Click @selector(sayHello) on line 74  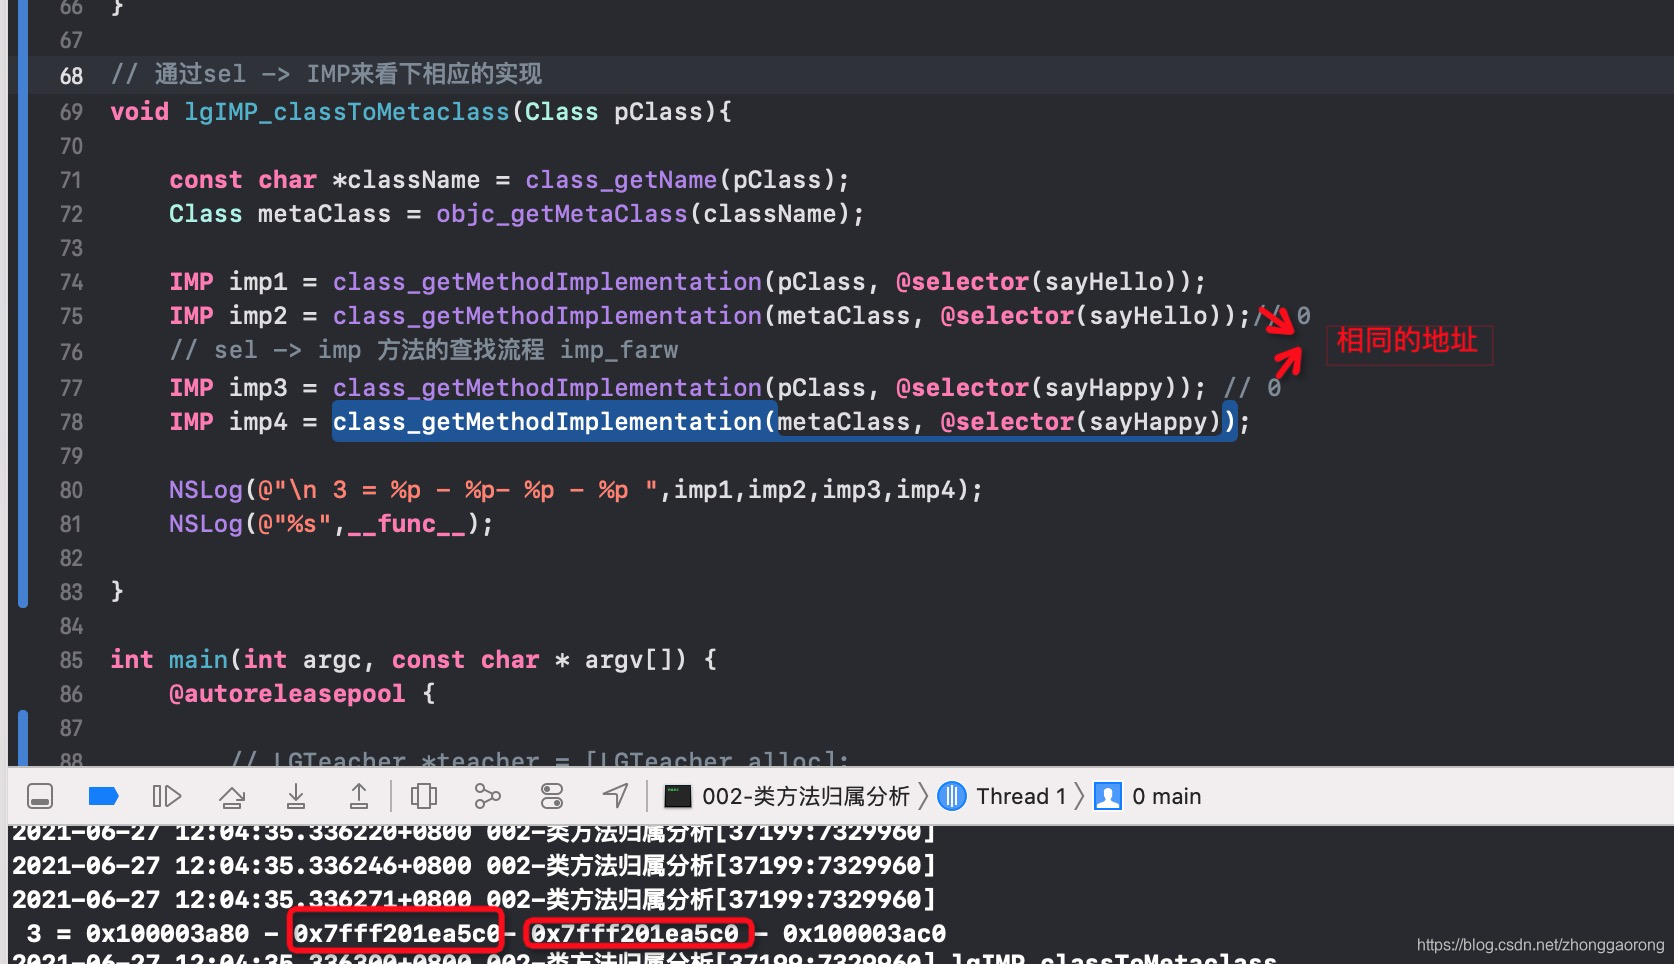1043,282
